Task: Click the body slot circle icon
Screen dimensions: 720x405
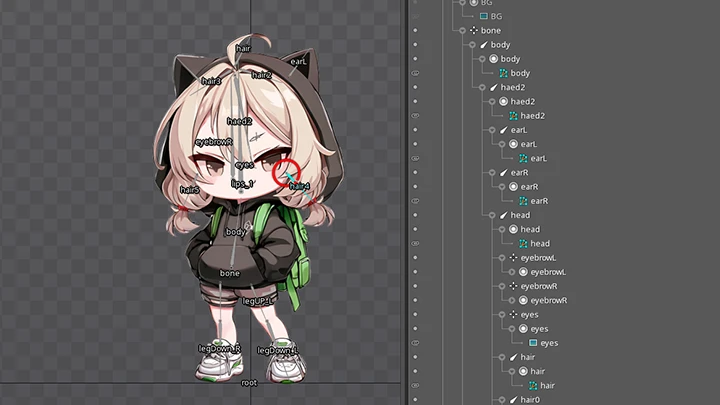Action: point(494,59)
